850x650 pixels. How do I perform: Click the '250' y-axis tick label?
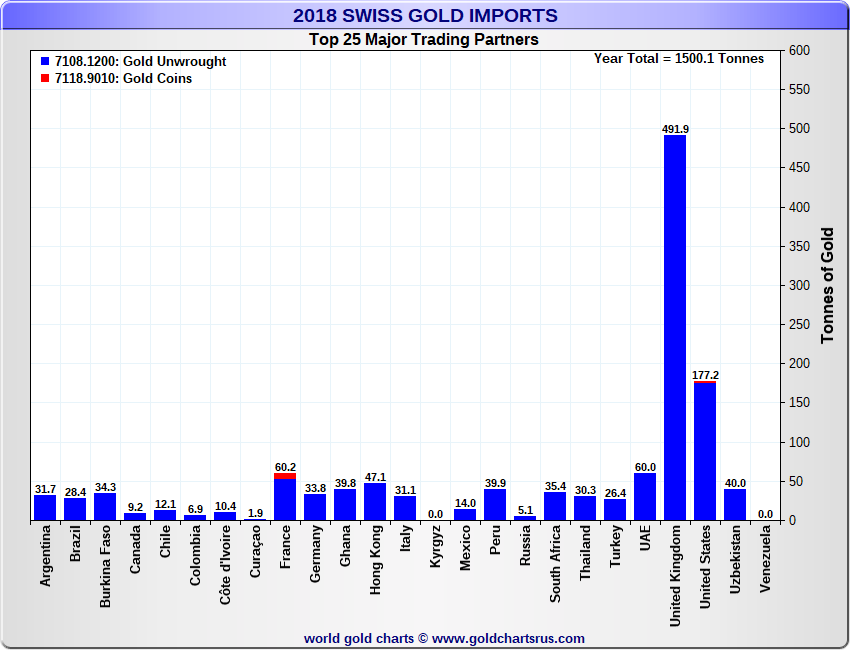coord(800,324)
